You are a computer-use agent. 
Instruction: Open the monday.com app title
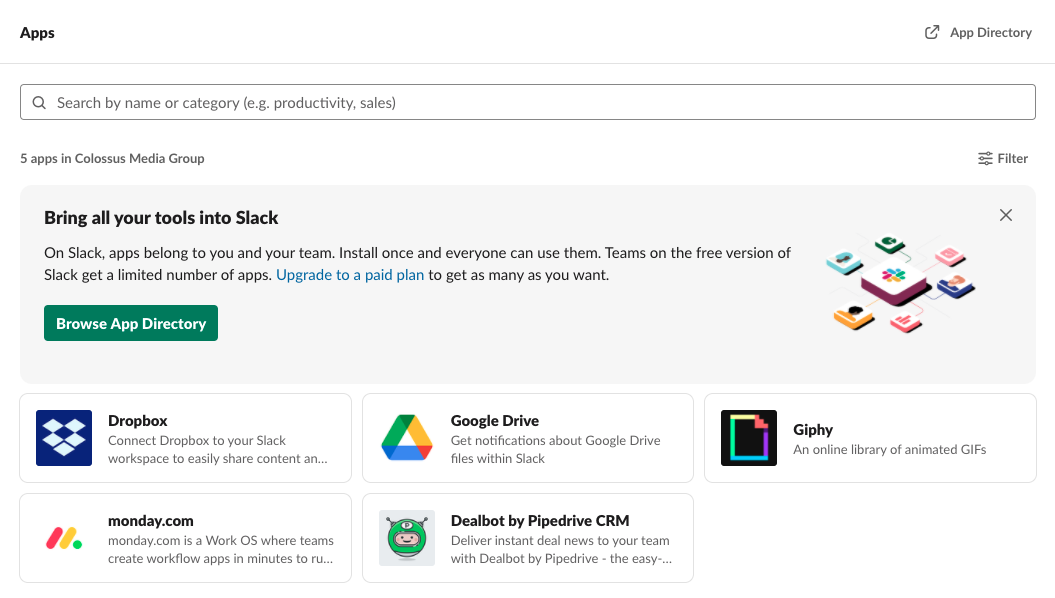pyautogui.click(x=151, y=521)
